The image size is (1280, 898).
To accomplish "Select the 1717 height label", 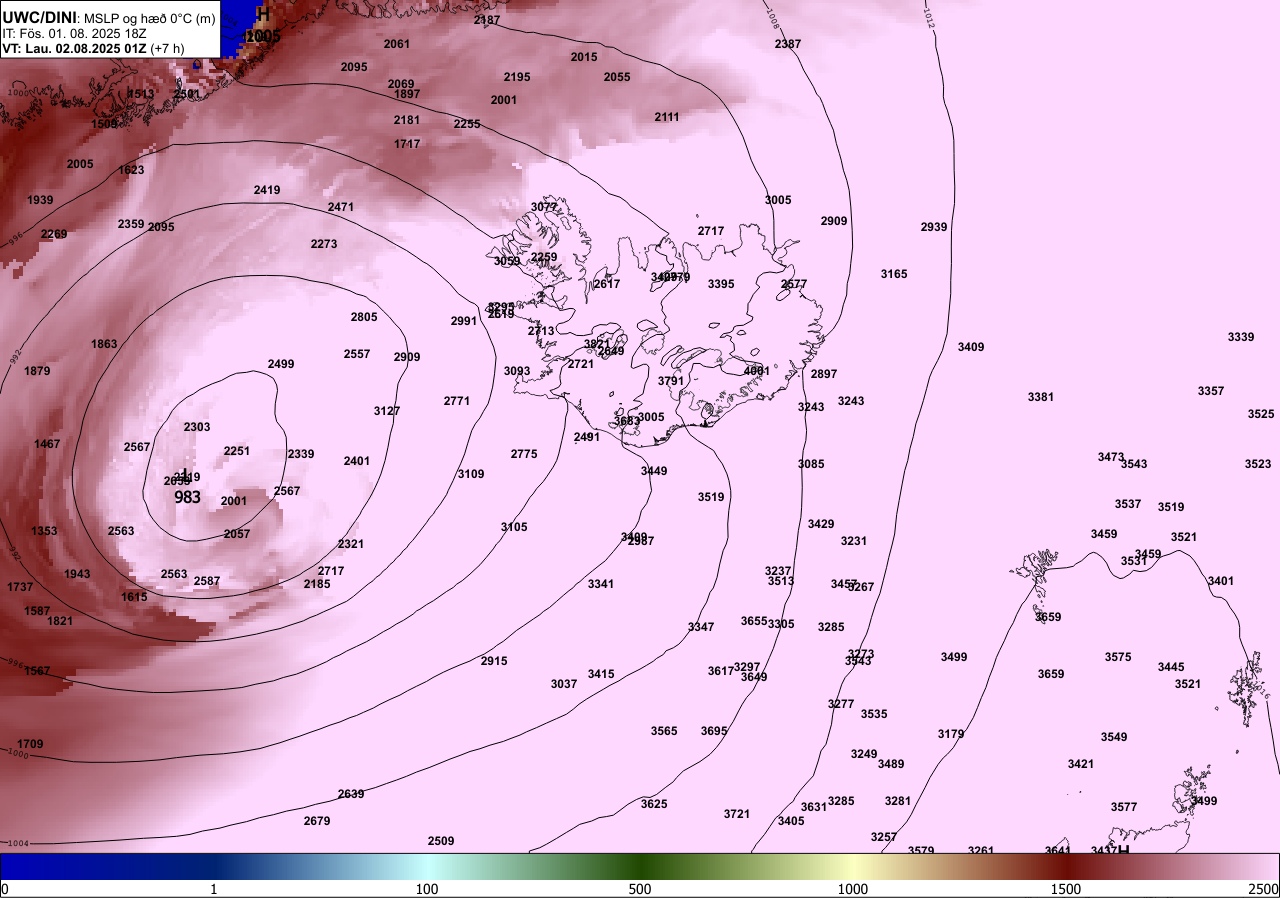I will [407, 144].
